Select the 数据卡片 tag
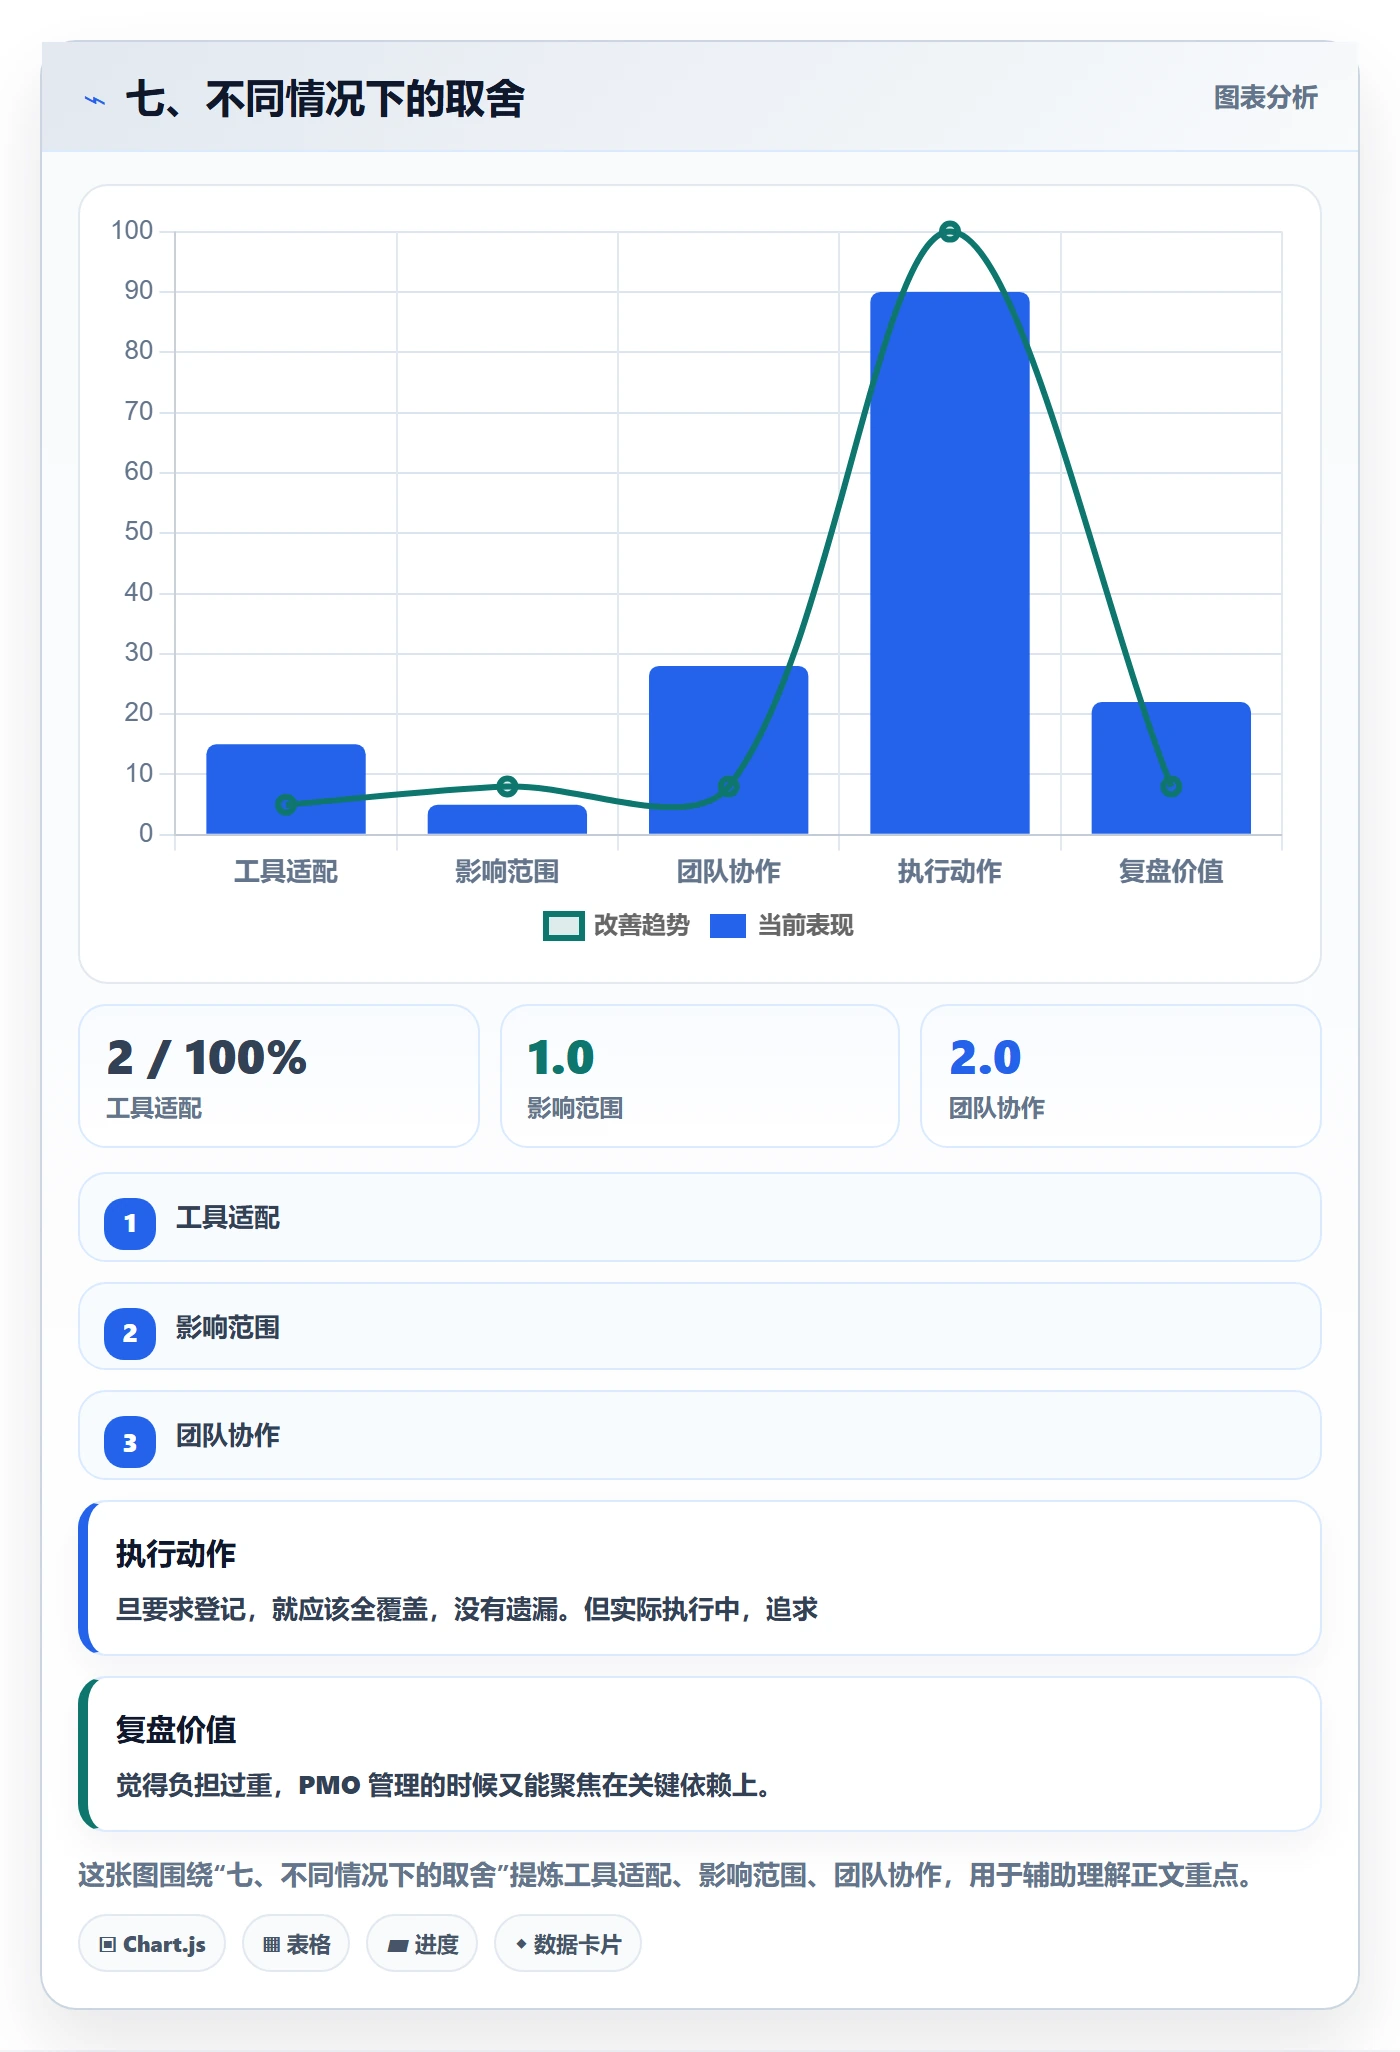This screenshot has width=1400, height=2052. pos(568,1944)
